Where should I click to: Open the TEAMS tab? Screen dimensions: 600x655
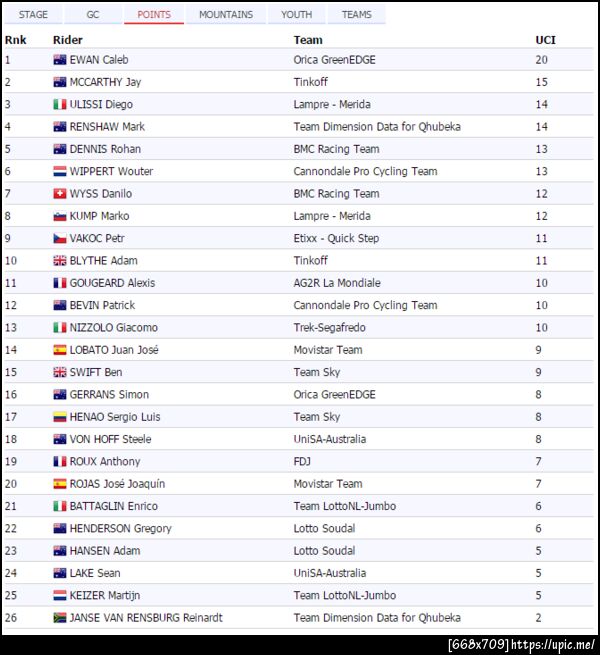click(357, 15)
